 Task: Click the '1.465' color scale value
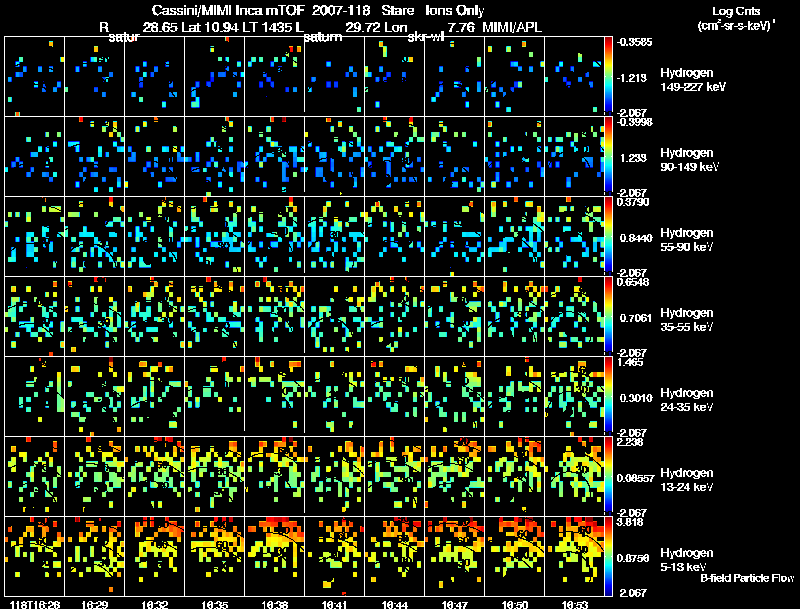[x=631, y=363]
